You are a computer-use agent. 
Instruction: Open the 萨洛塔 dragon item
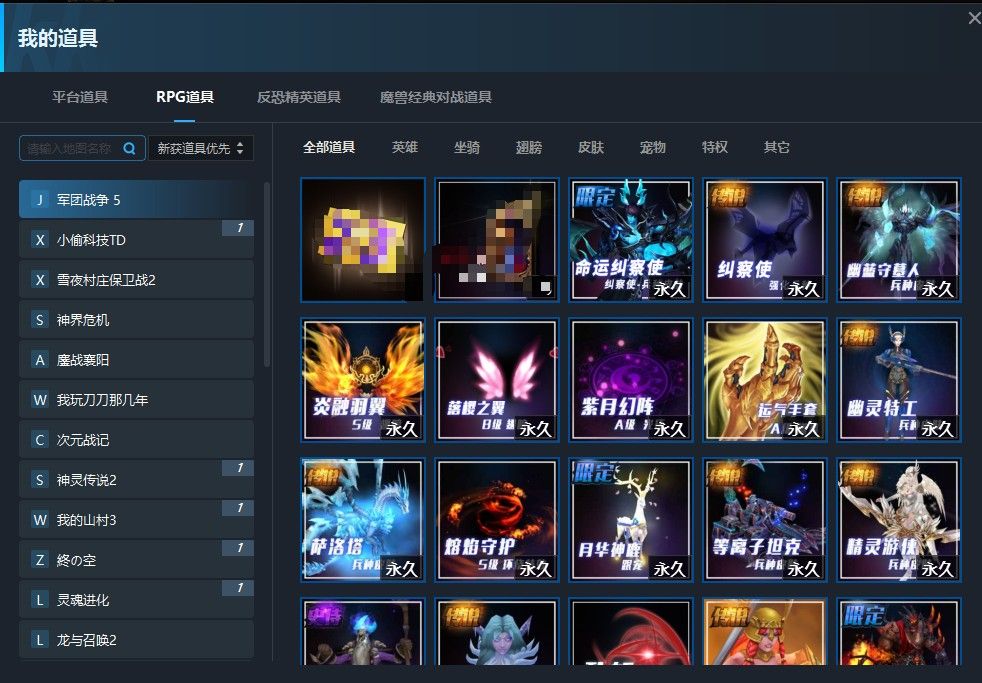(x=363, y=520)
